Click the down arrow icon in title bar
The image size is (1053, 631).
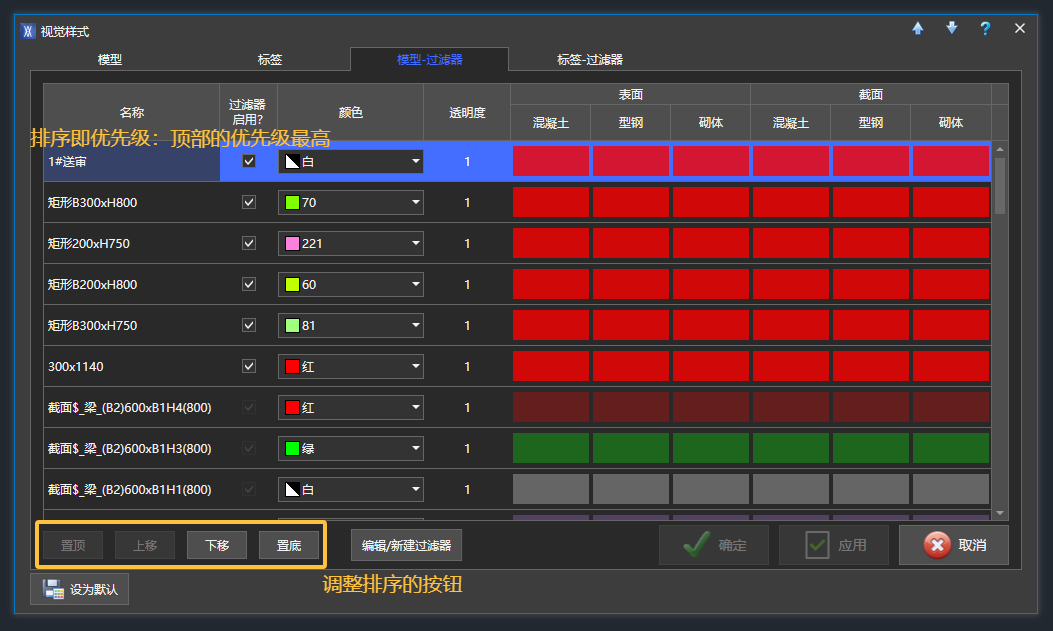click(x=952, y=28)
